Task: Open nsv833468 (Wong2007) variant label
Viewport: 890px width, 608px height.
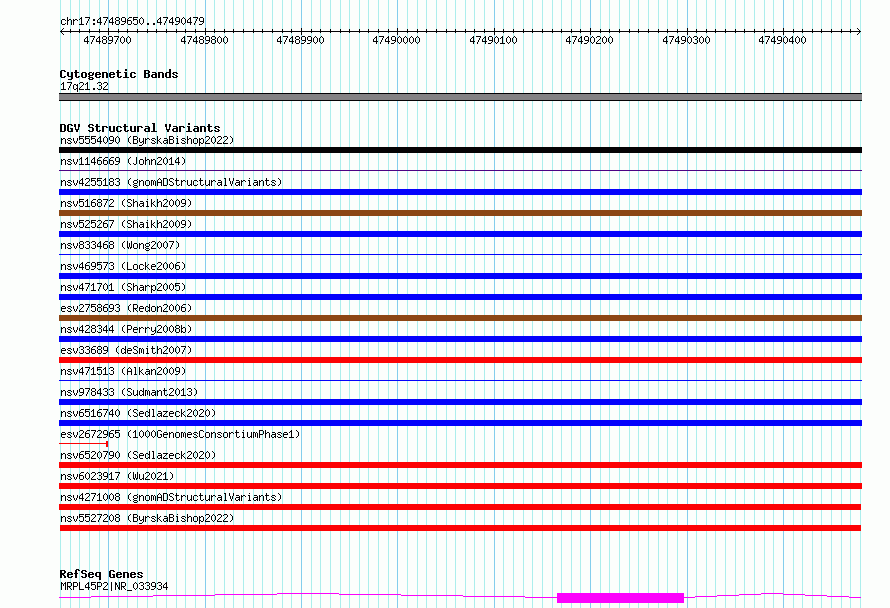Action: click(x=120, y=245)
